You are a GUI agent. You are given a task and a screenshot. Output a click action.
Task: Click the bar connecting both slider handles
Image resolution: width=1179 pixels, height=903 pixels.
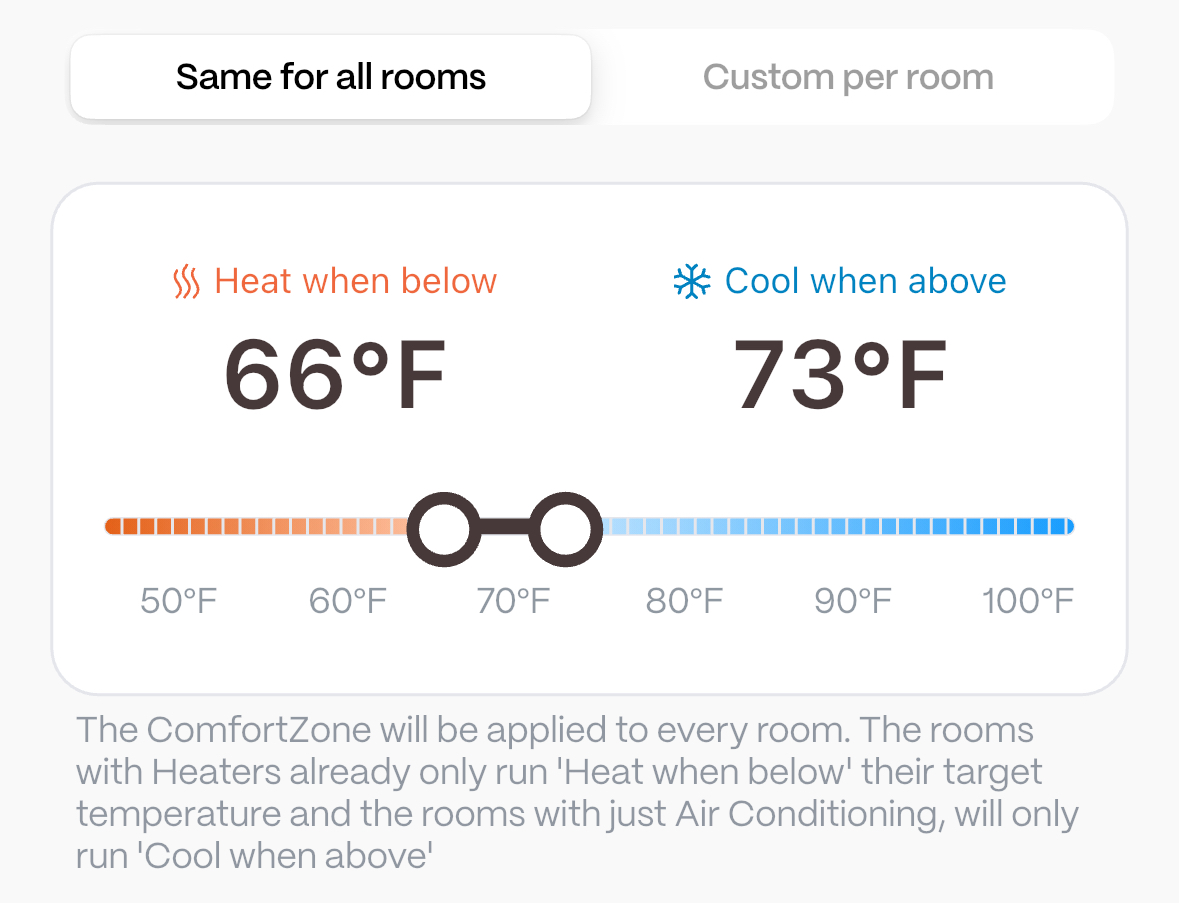coord(504,527)
